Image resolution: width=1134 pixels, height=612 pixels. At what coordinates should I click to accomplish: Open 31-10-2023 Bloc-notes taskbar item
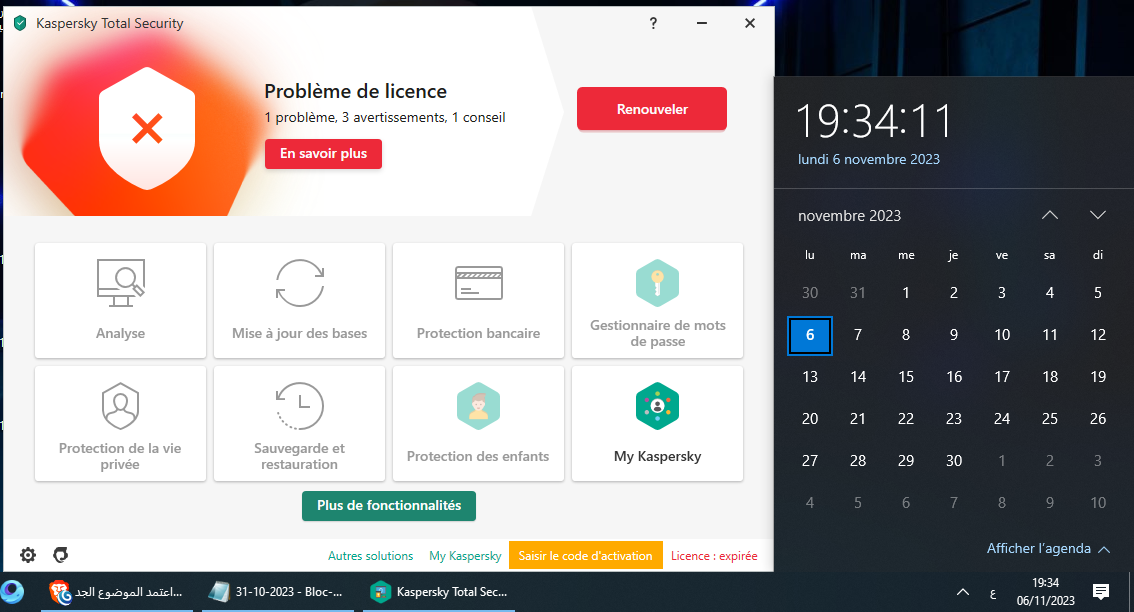tap(276, 592)
